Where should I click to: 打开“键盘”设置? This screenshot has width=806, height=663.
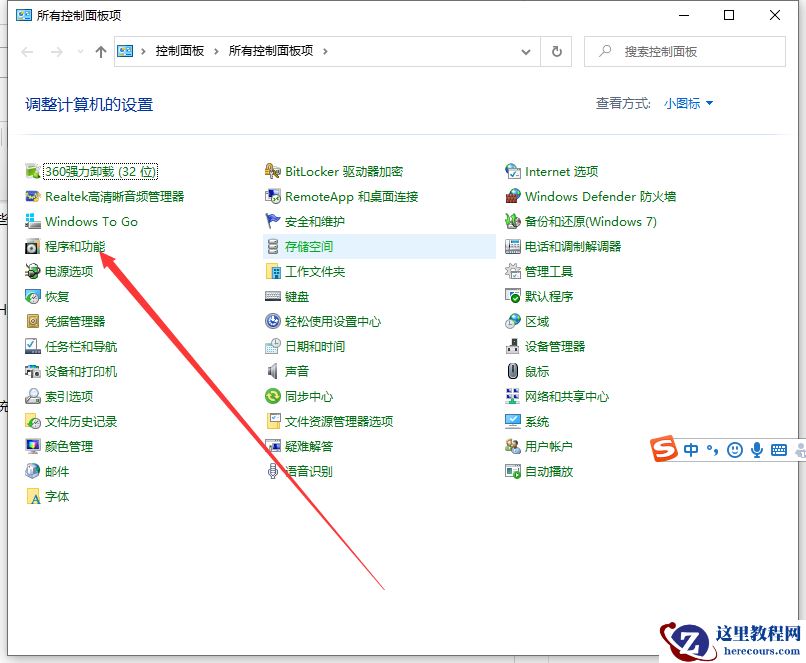(297, 296)
